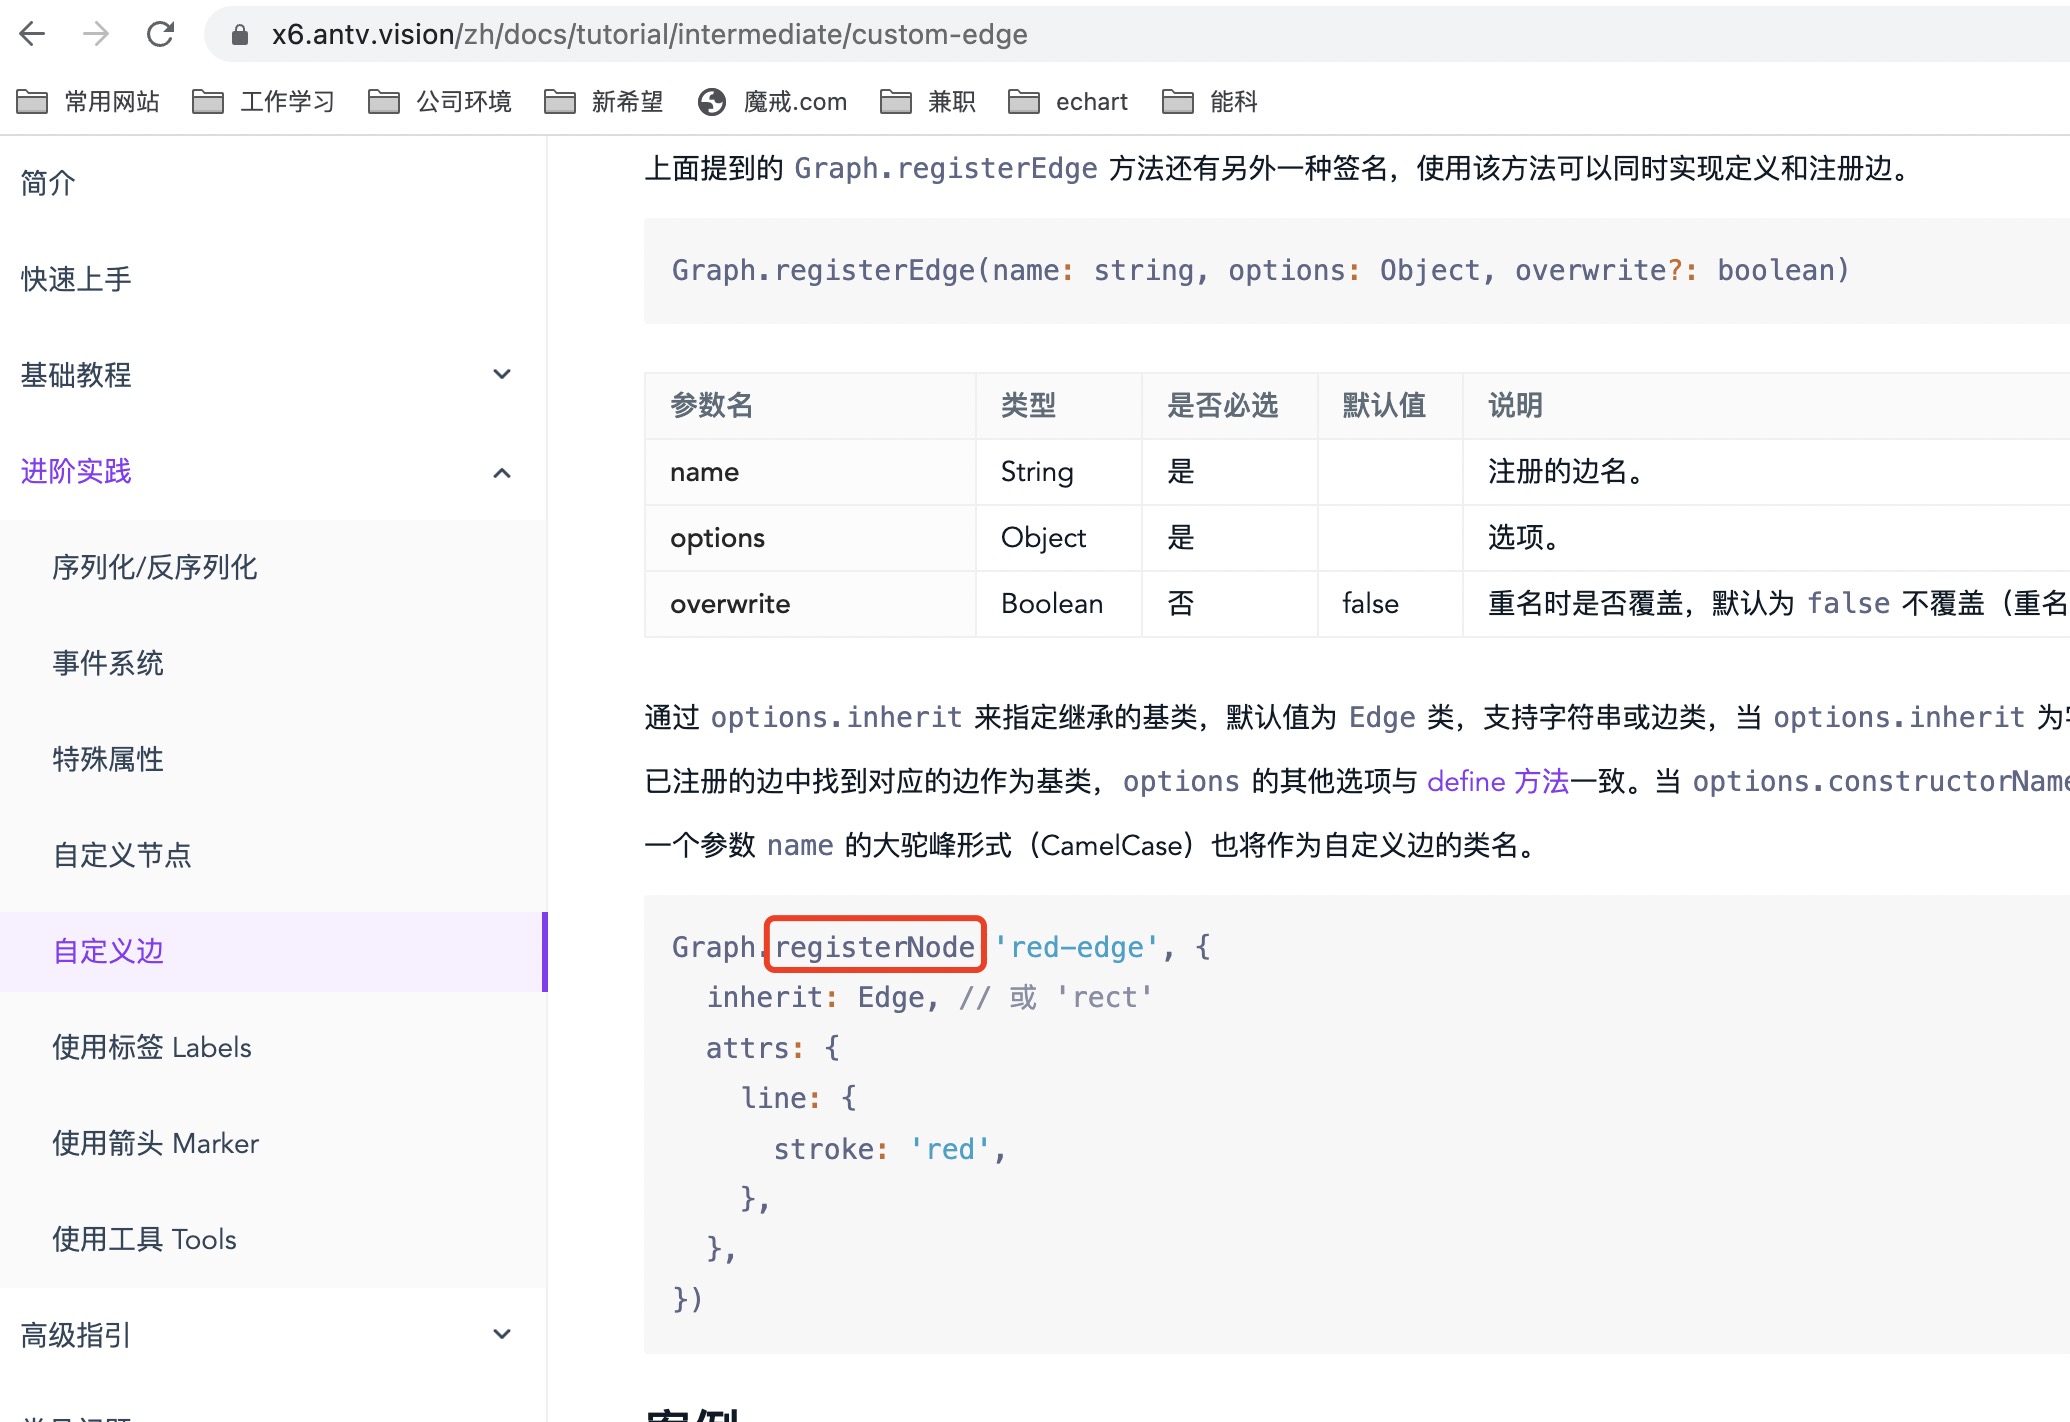2070x1422 pixels.
Task: Click the stroke: 'red' code line
Action: coord(890,1149)
